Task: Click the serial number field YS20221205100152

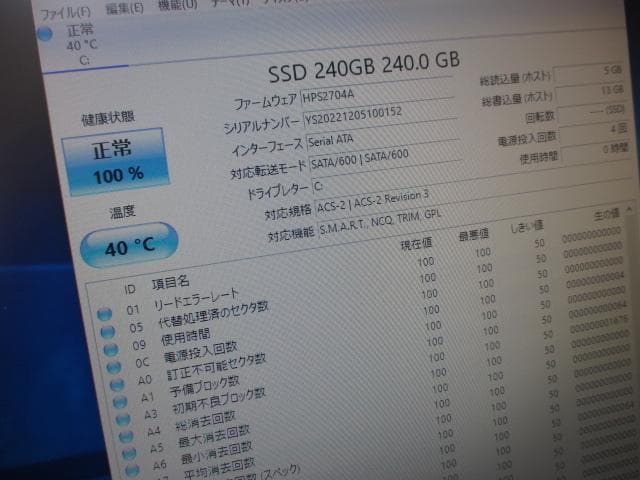Action: [380, 112]
